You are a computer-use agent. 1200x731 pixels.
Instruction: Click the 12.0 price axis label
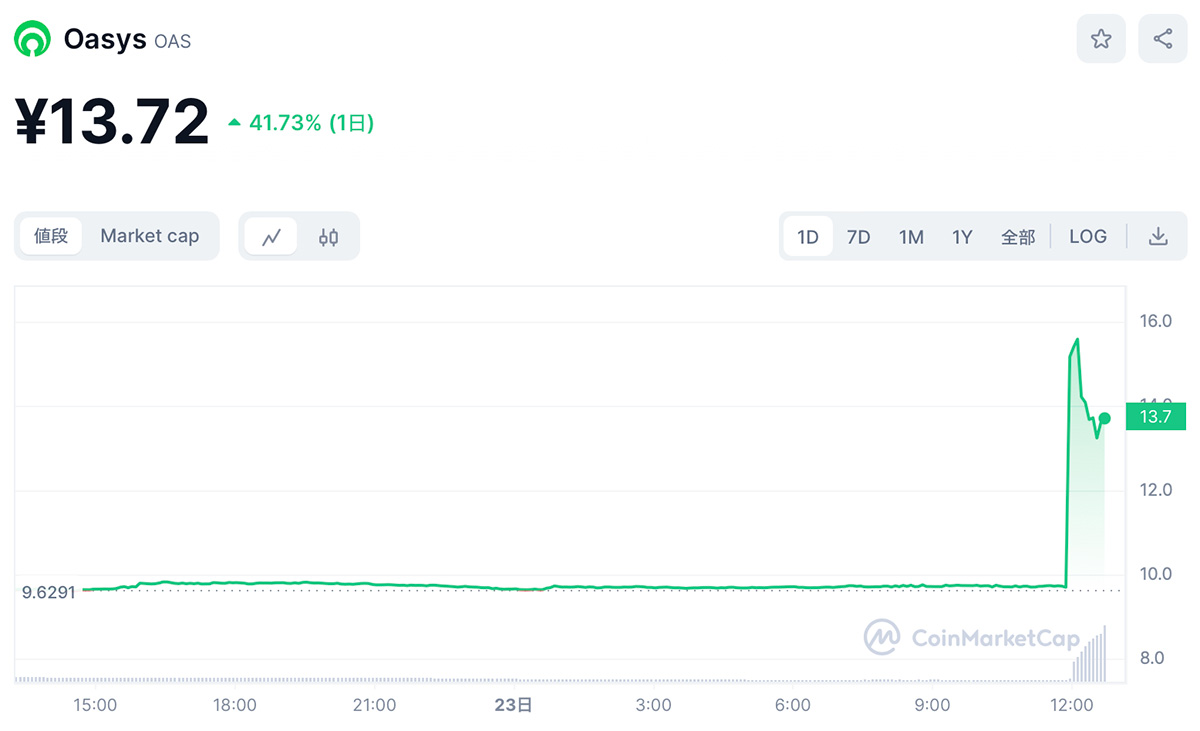click(1155, 490)
